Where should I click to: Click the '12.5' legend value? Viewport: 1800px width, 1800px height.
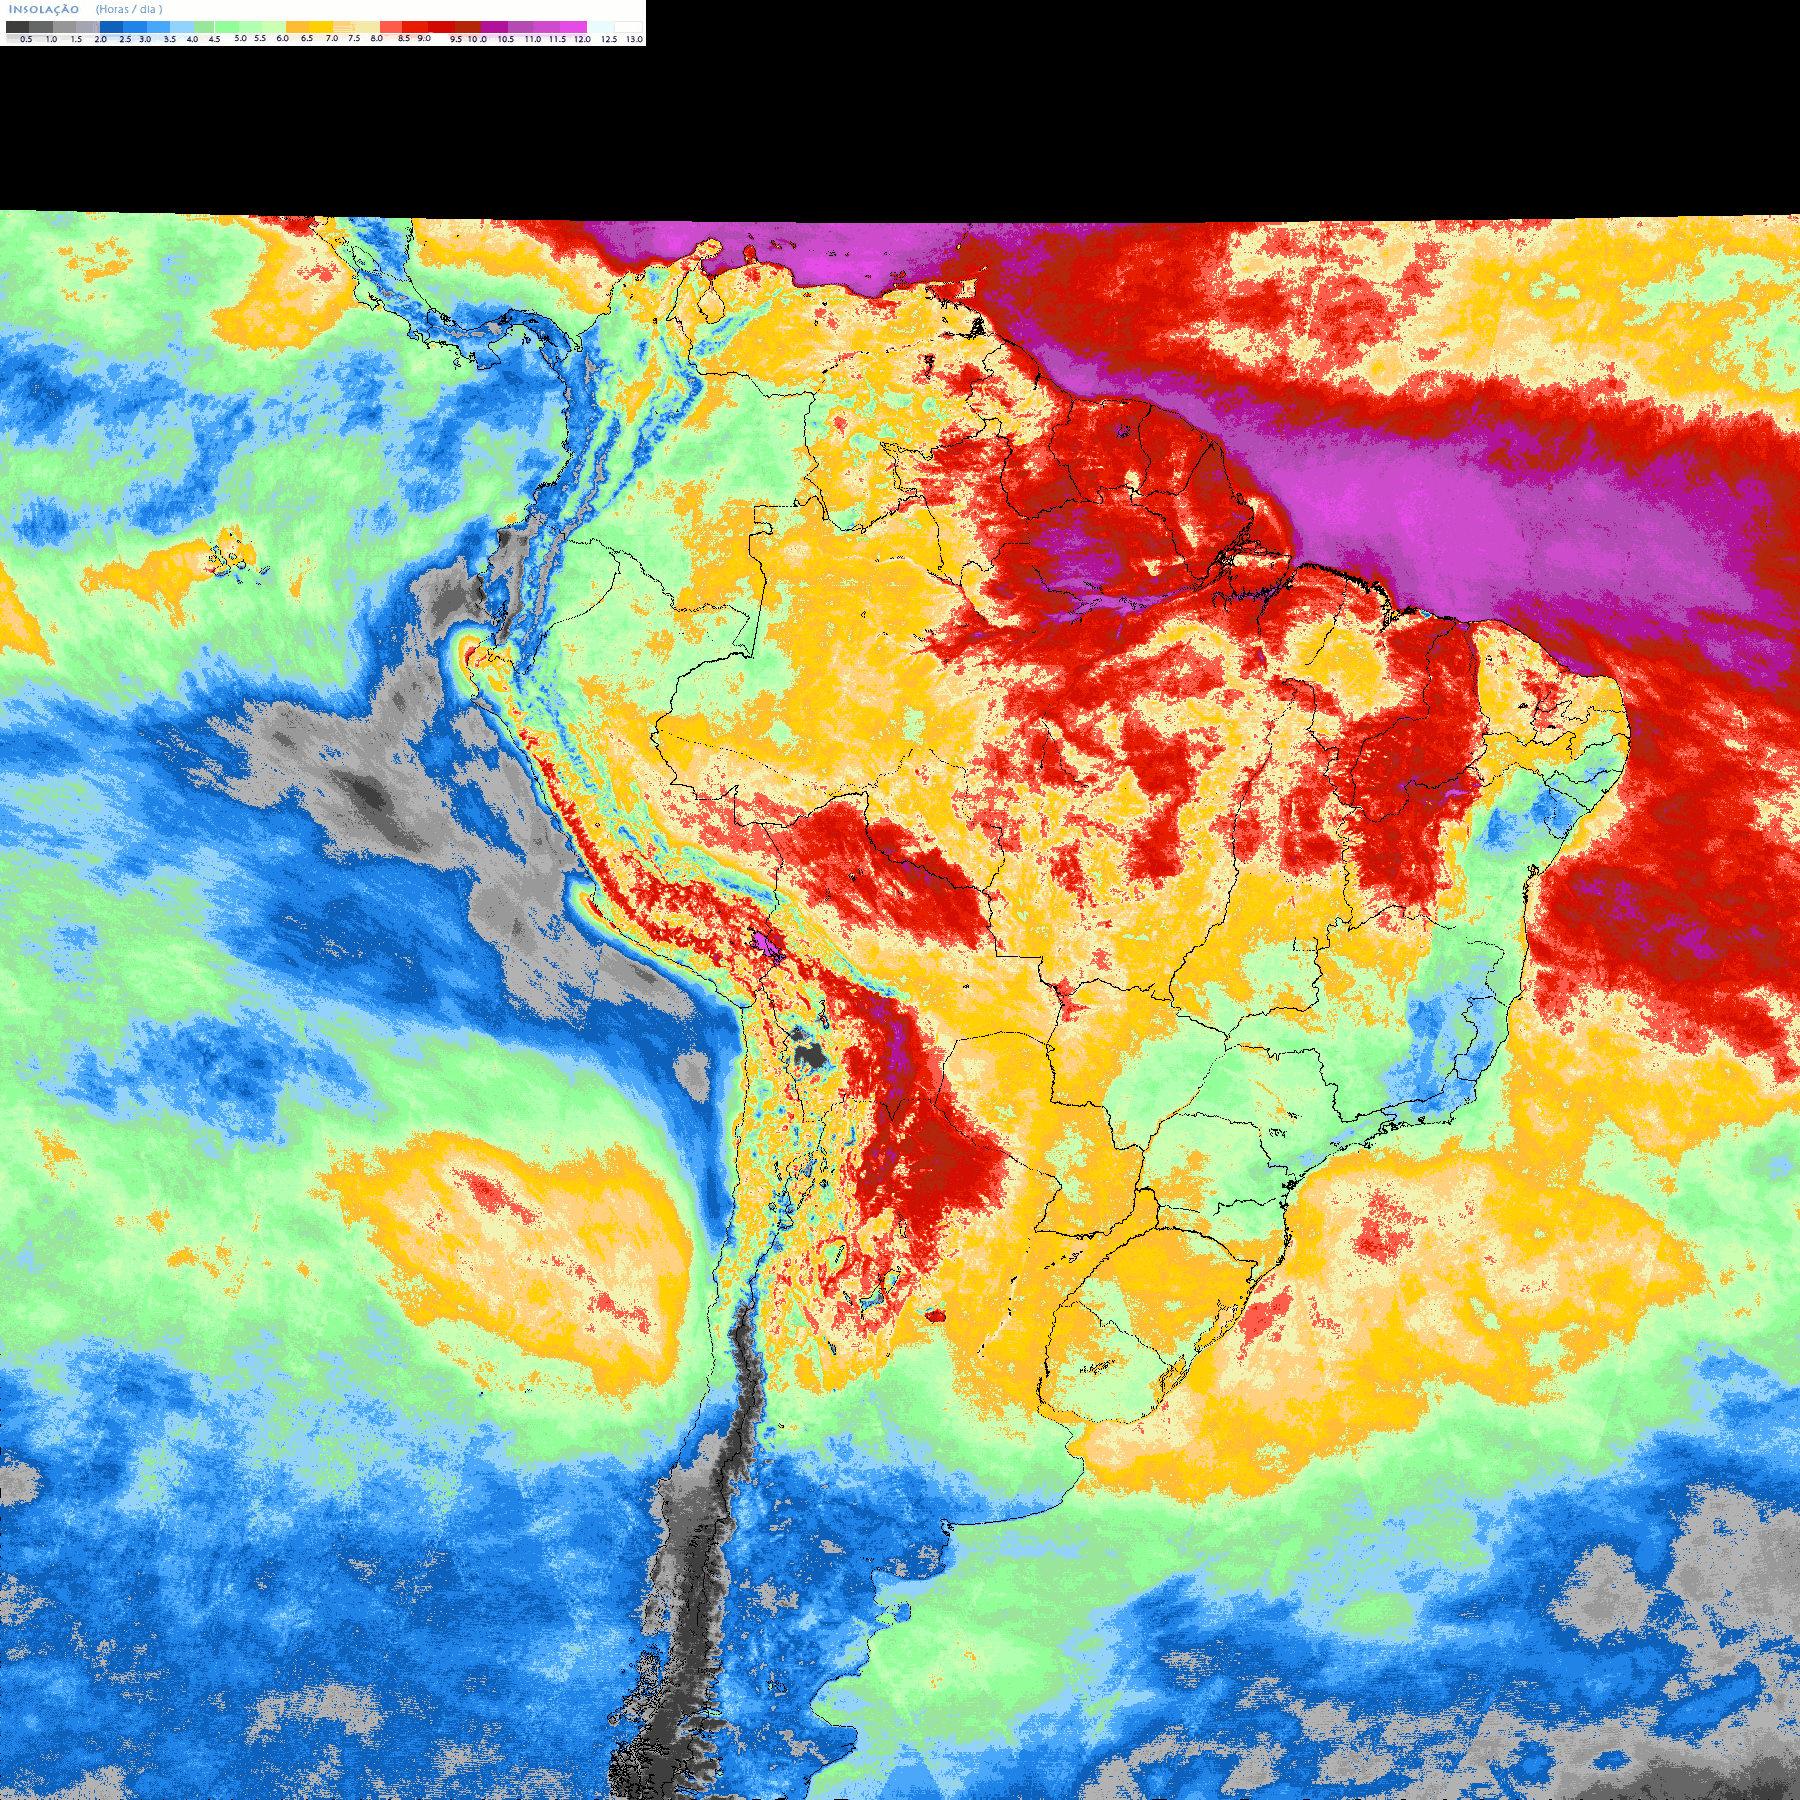click(x=609, y=39)
